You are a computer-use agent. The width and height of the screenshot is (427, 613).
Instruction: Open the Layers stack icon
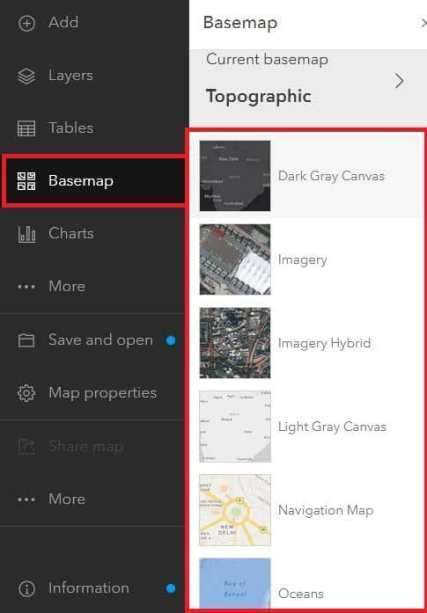pos(27,76)
